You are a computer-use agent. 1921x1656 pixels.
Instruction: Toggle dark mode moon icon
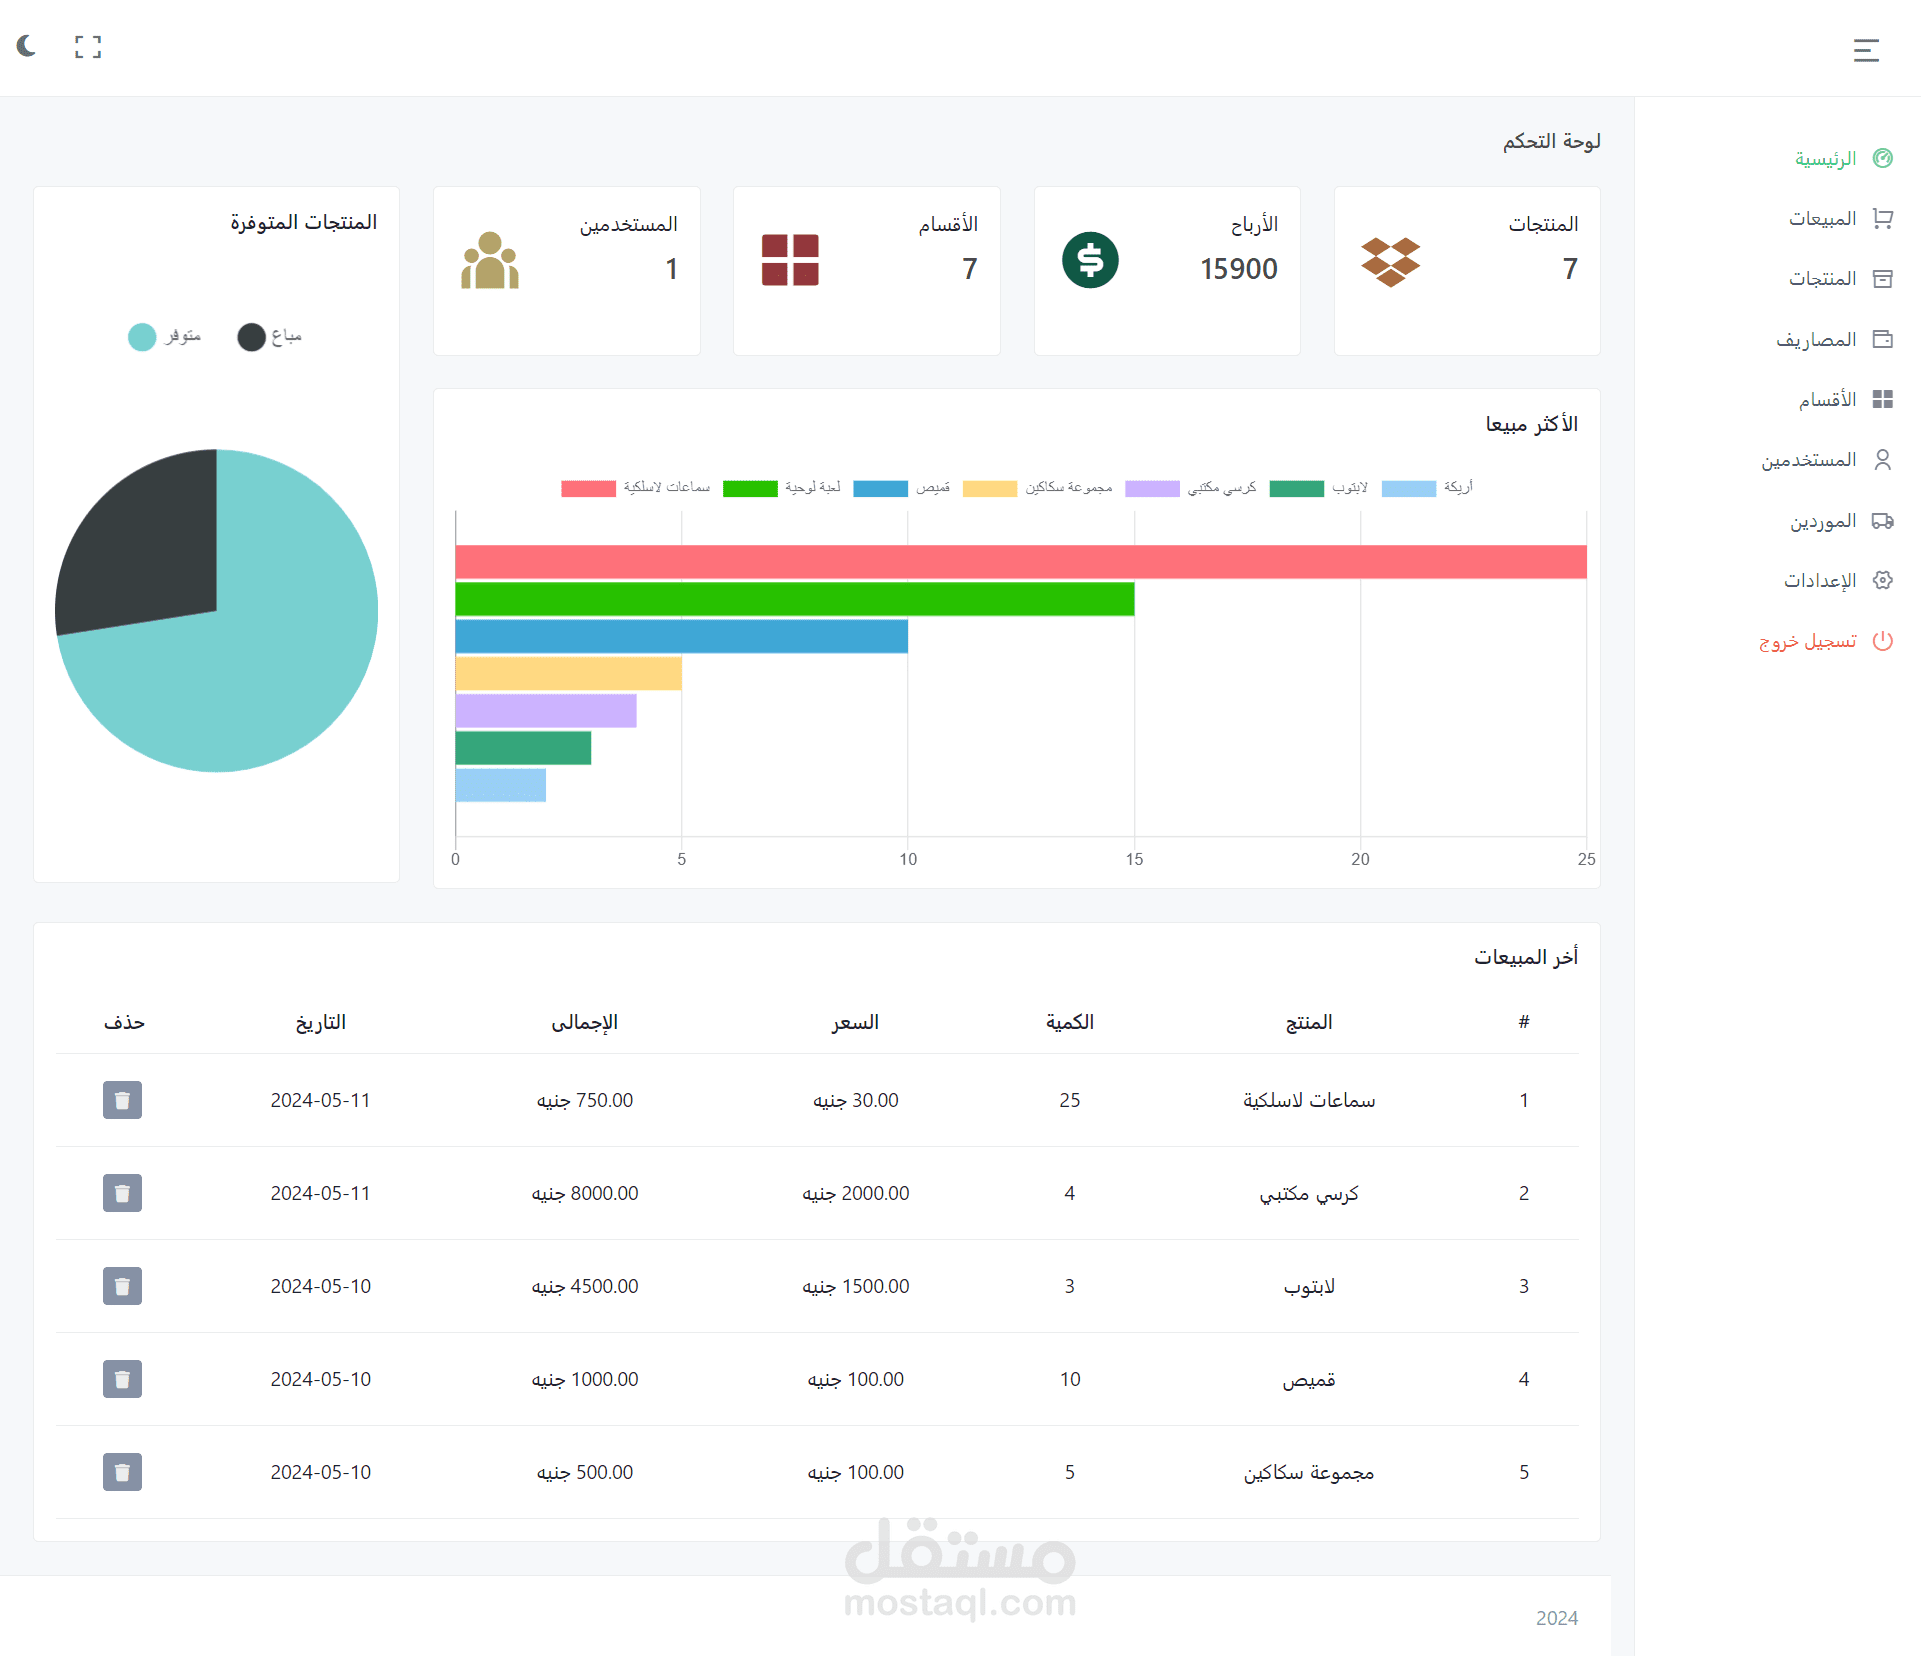click(27, 46)
